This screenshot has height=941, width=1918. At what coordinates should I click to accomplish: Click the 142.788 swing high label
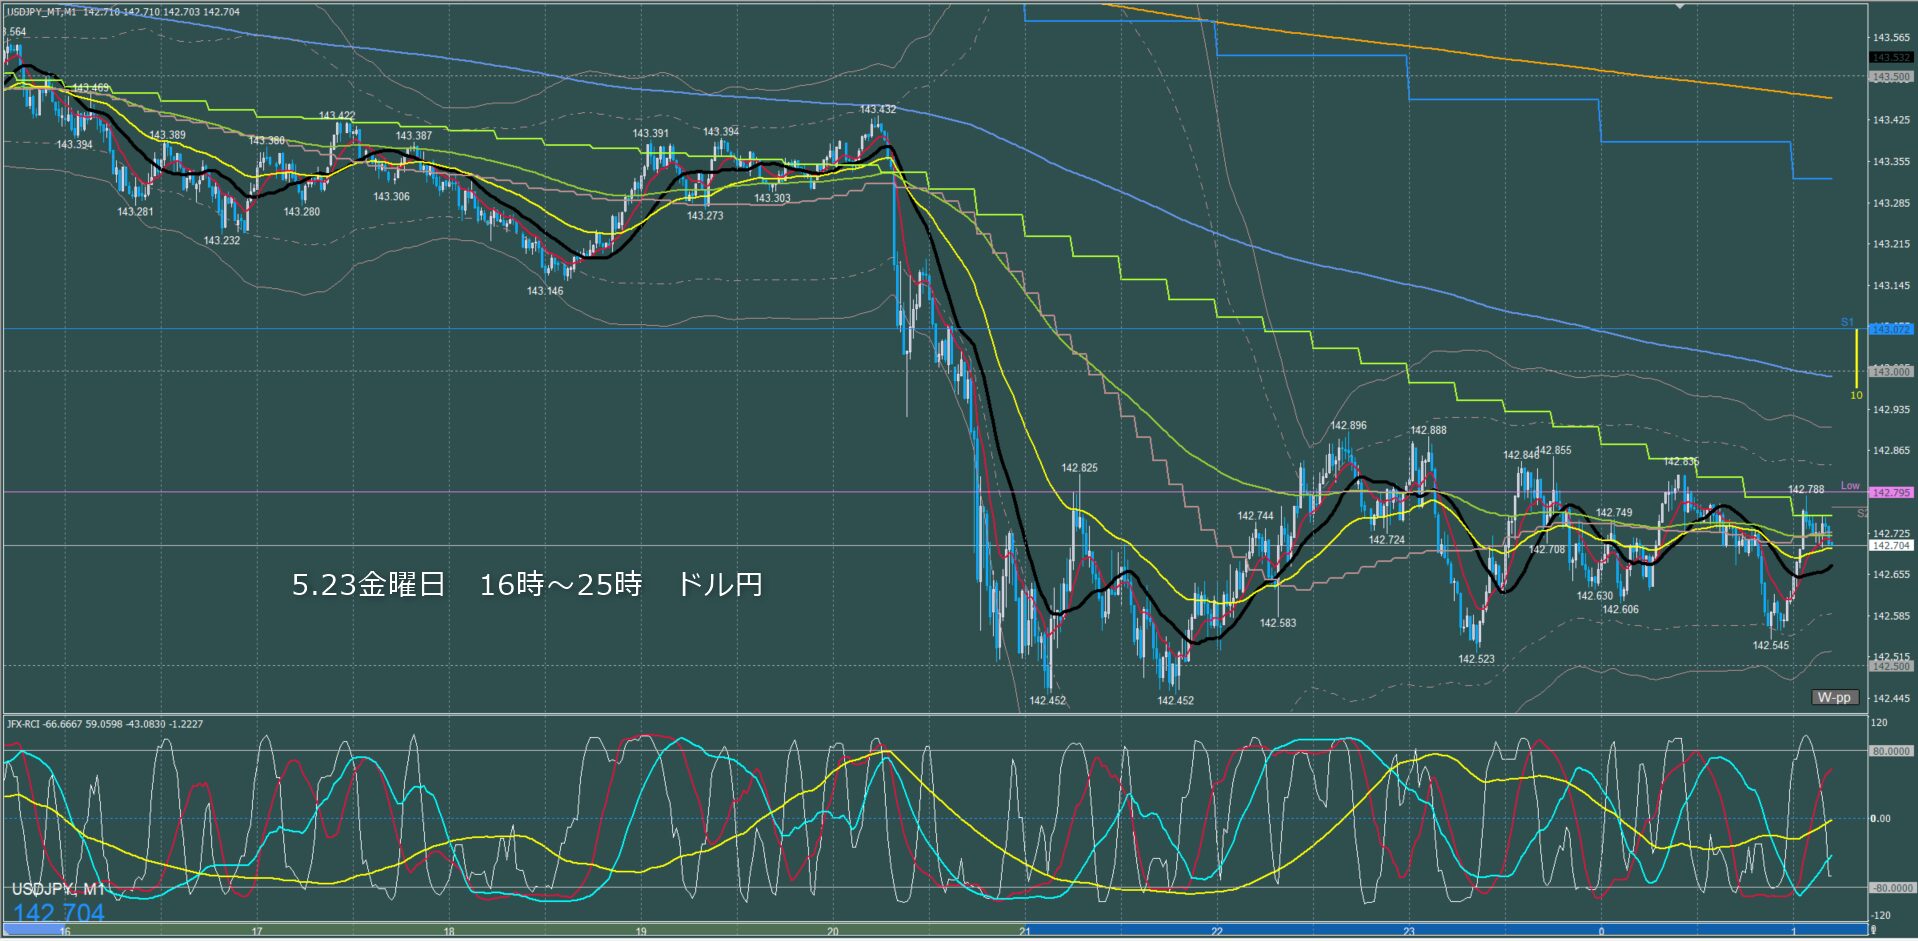[1806, 490]
